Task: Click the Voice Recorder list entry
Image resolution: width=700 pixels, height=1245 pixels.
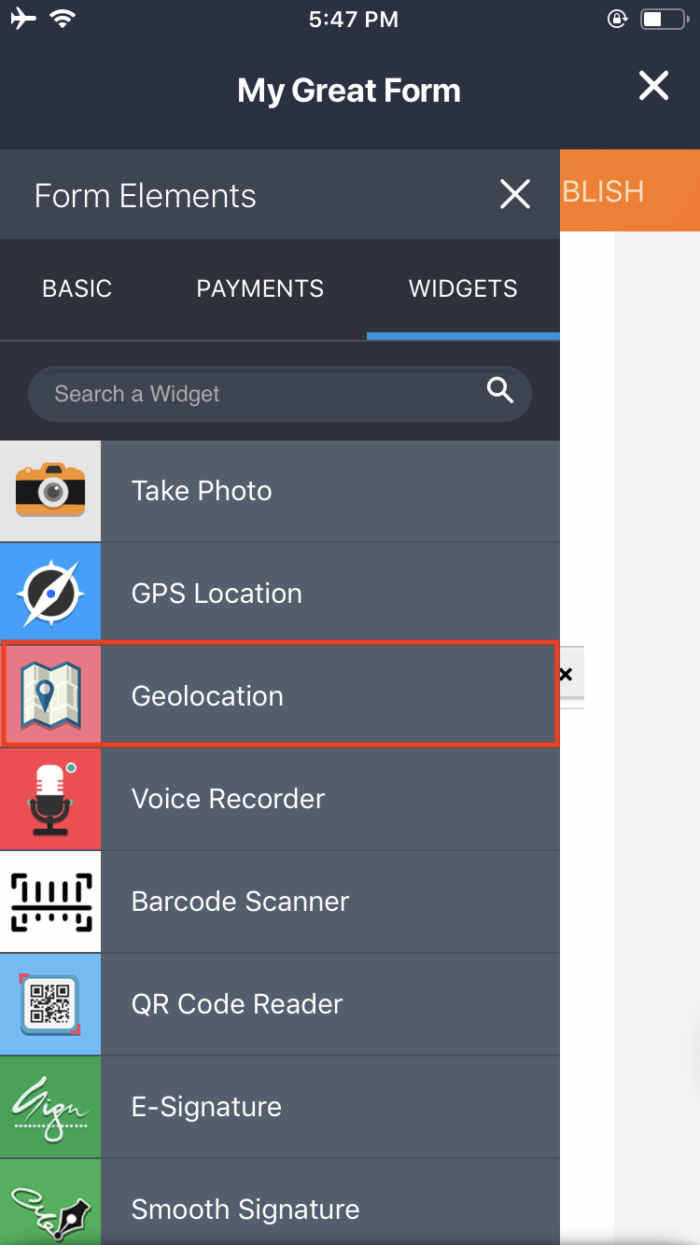Action: click(280, 798)
